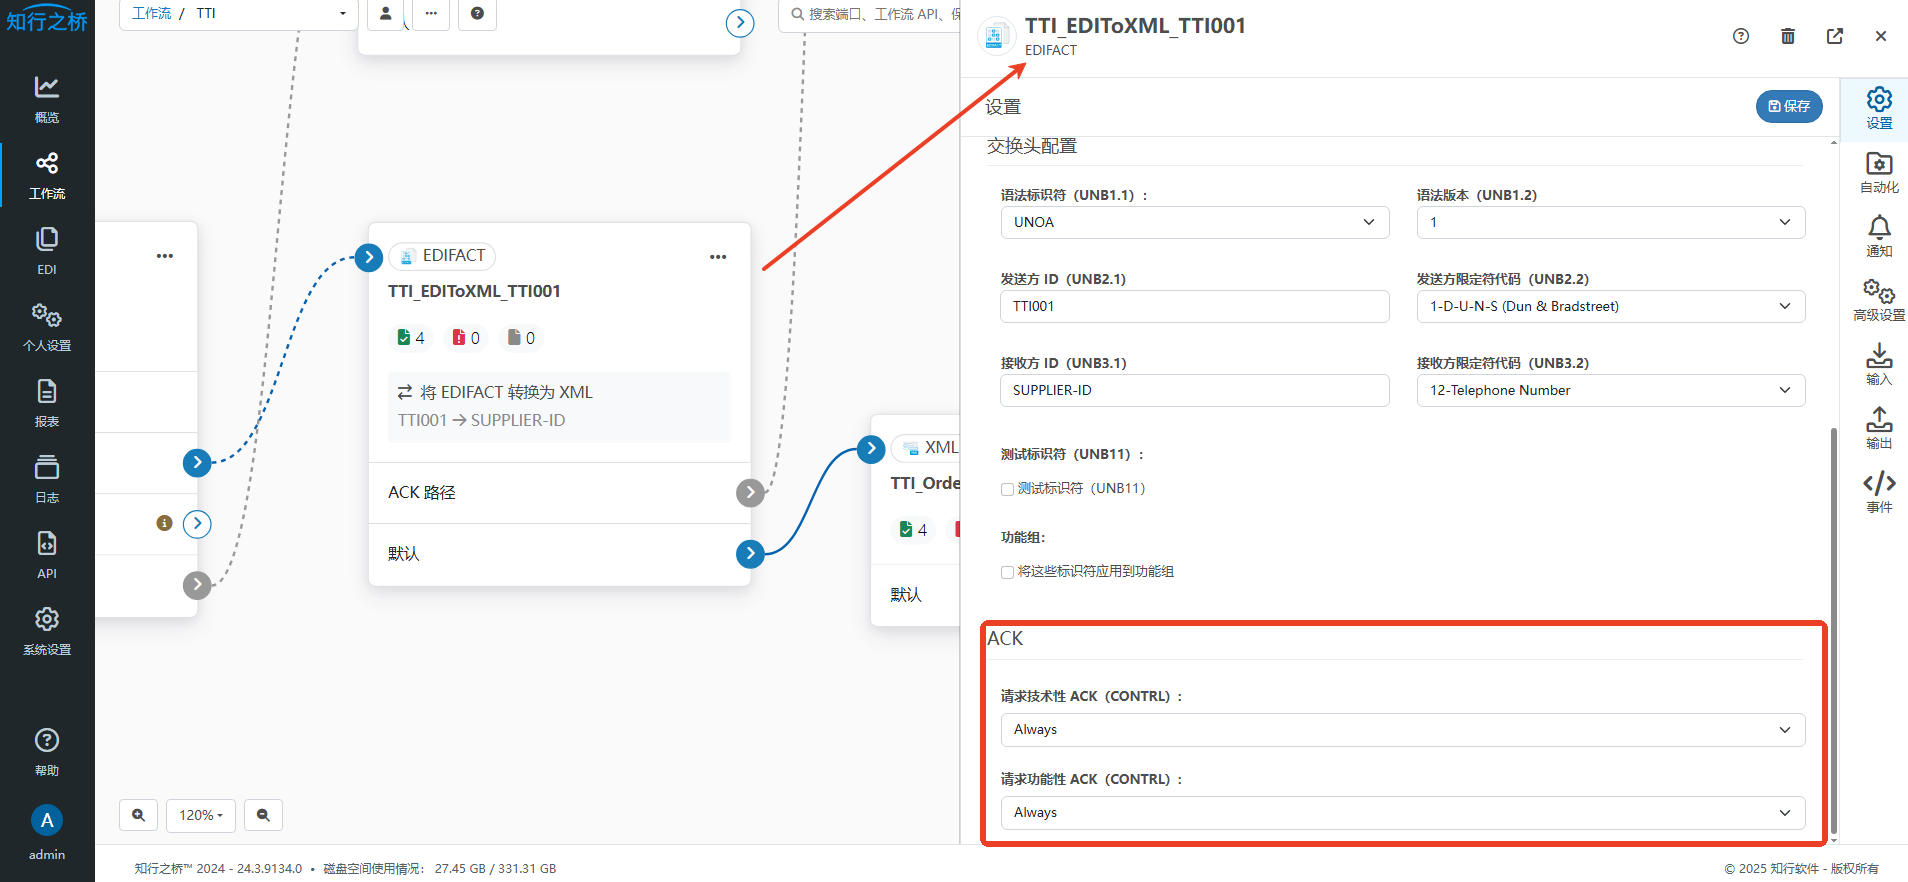The image size is (1908, 882).
Task: Open 系统设置 system settings in sidebar
Action: click(x=47, y=630)
